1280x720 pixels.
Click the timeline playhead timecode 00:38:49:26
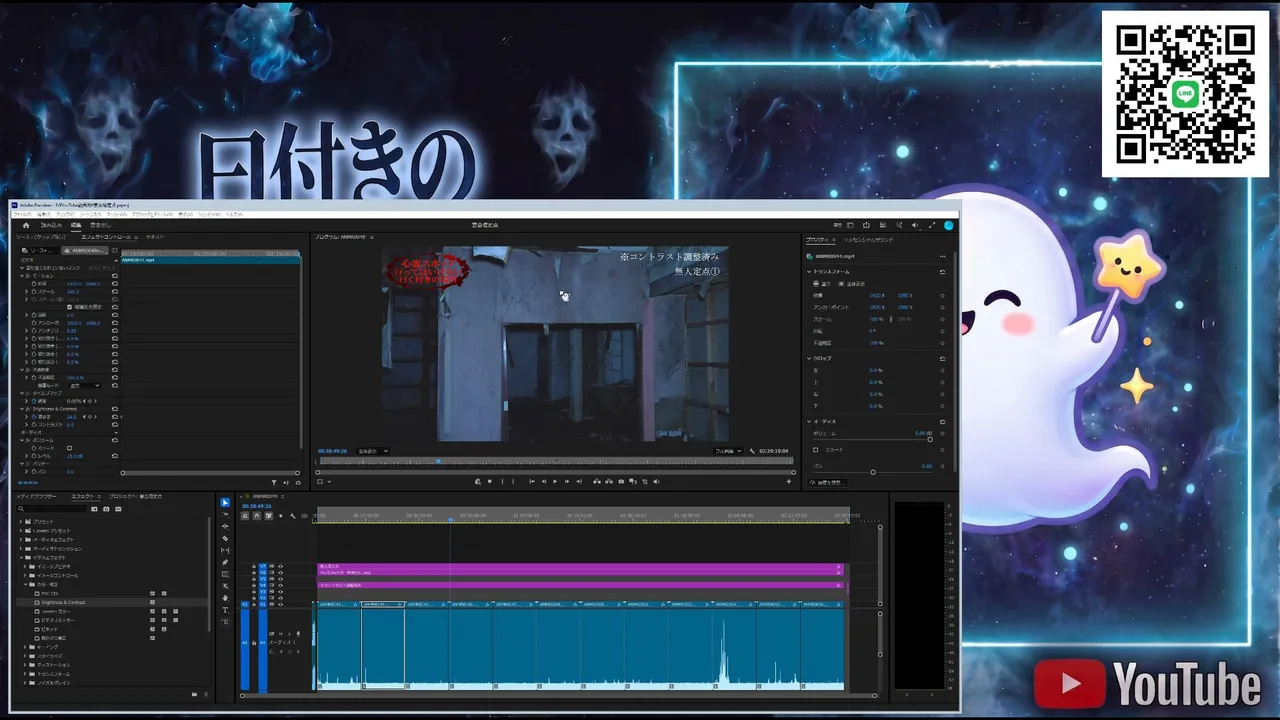click(x=257, y=506)
